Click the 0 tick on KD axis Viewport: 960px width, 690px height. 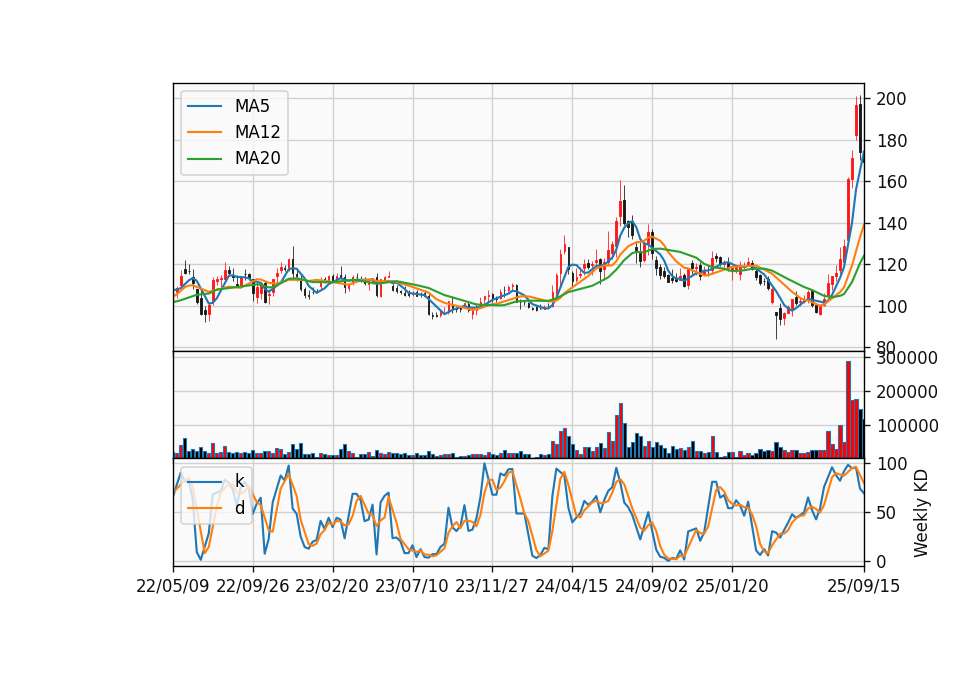pos(882,561)
